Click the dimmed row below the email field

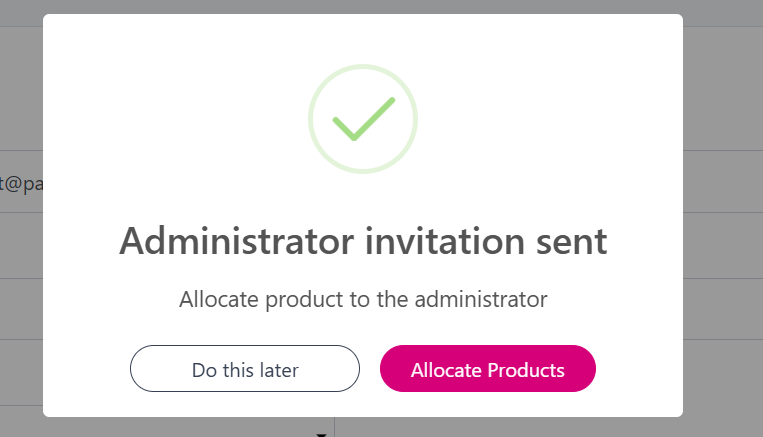(20, 247)
